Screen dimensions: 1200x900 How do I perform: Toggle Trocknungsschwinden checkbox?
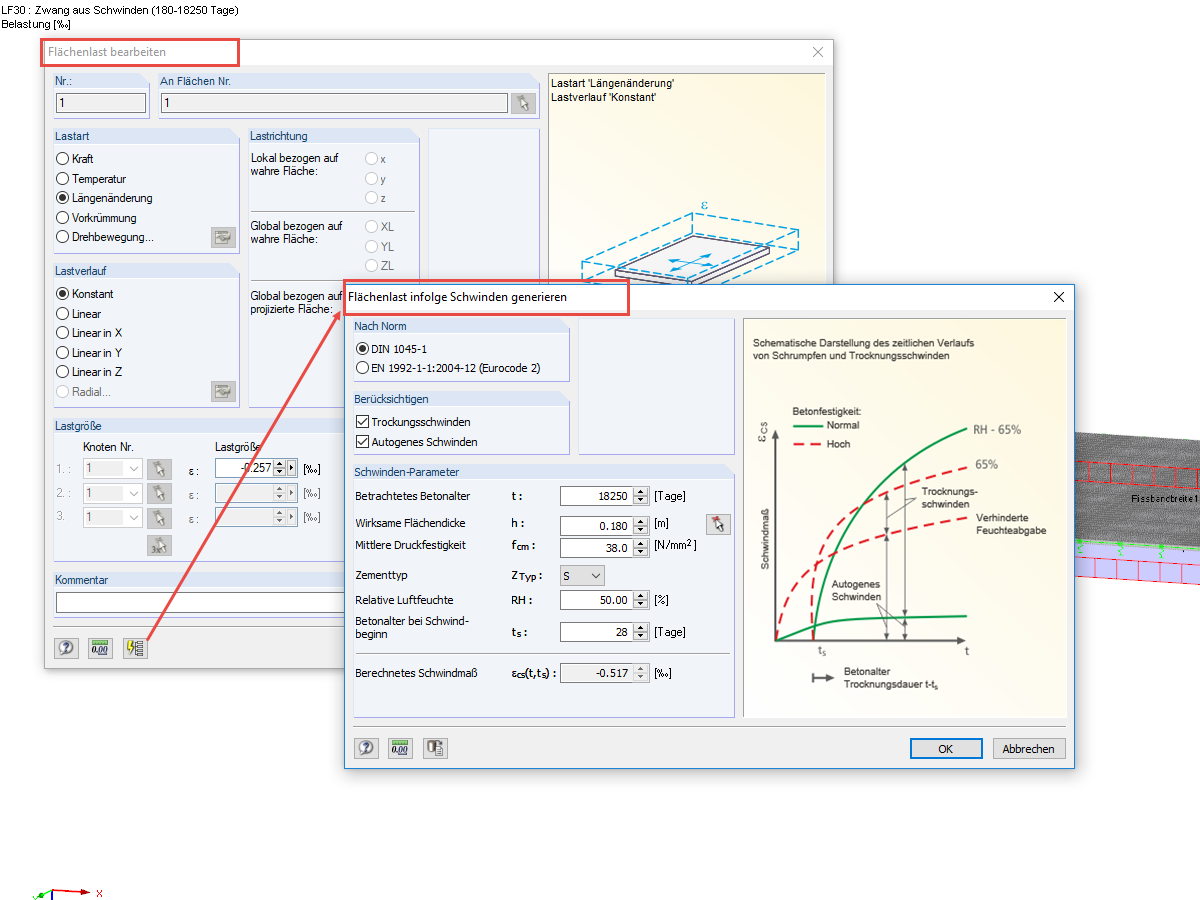pyautogui.click(x=363, y=422)
